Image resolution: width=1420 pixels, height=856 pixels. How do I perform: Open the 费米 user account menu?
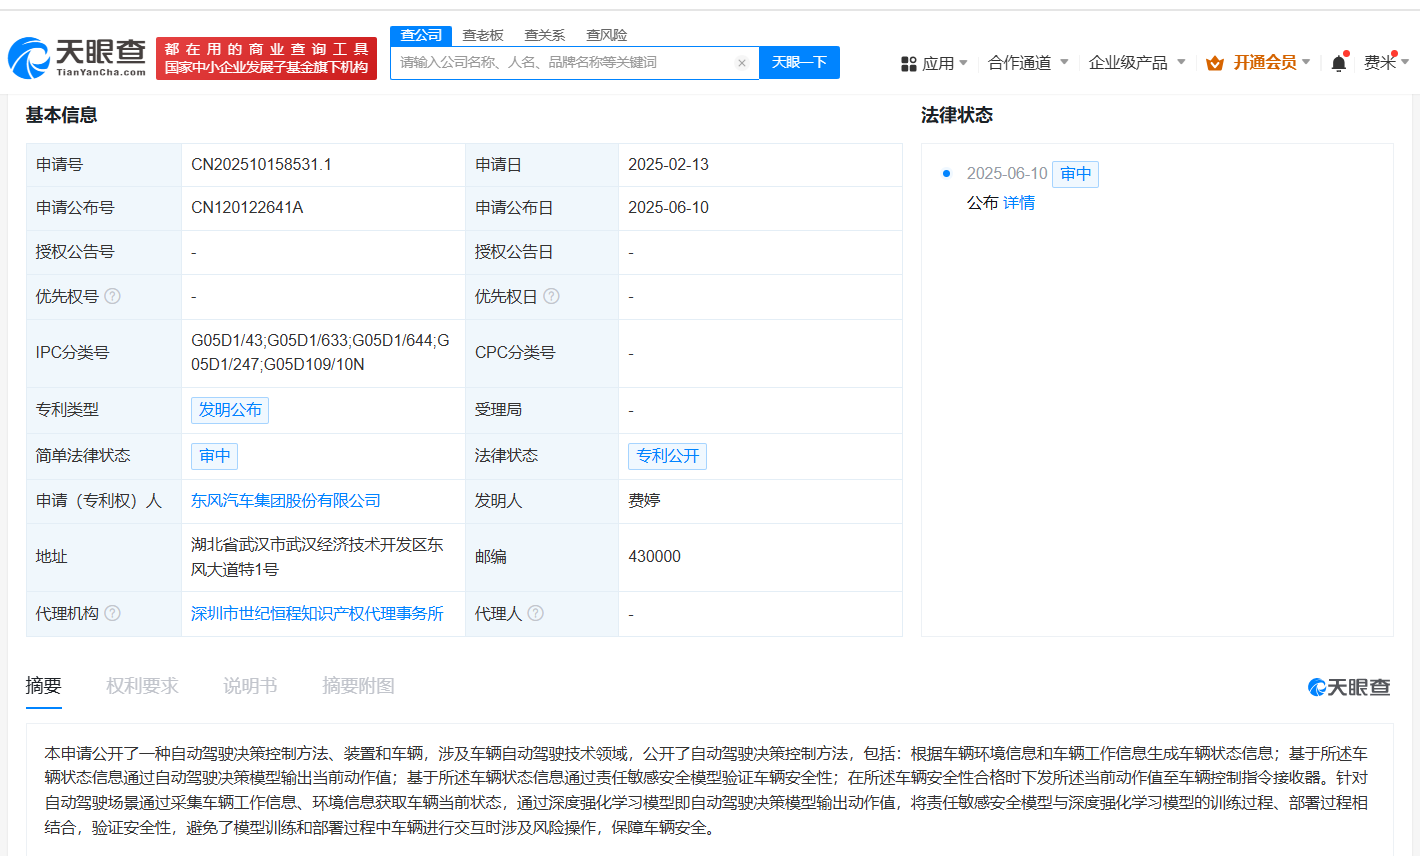pyautogui.click(x=1385, y=63)
